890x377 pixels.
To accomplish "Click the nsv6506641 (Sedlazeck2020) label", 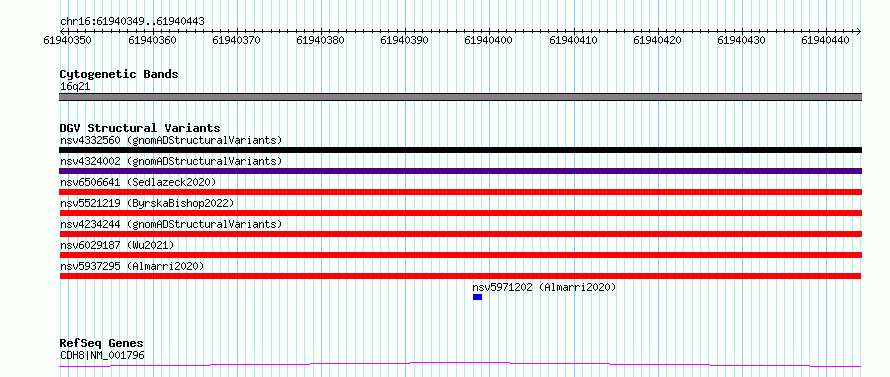I will coord(138,182).
